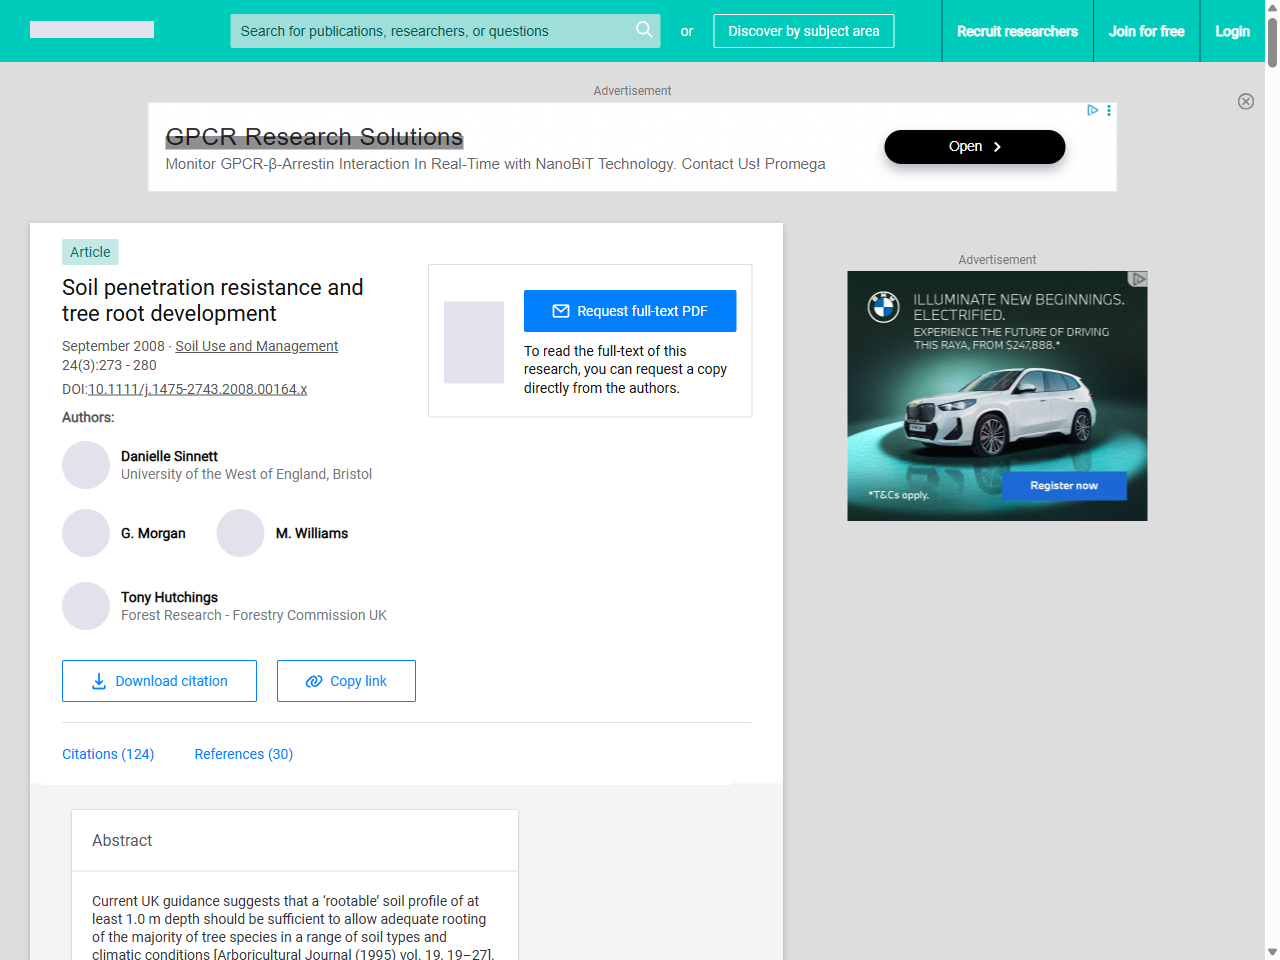Follow the DOI link for the article

click(197, 389)
